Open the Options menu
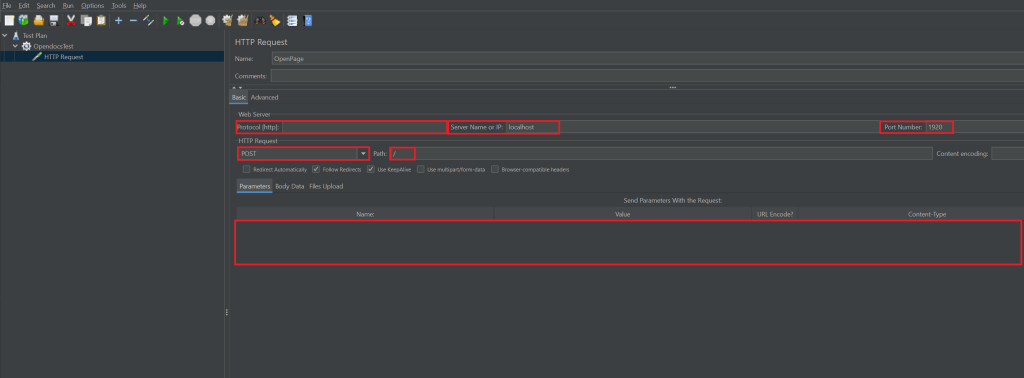Screen dimensions: 1024x378 pos(93,5)
